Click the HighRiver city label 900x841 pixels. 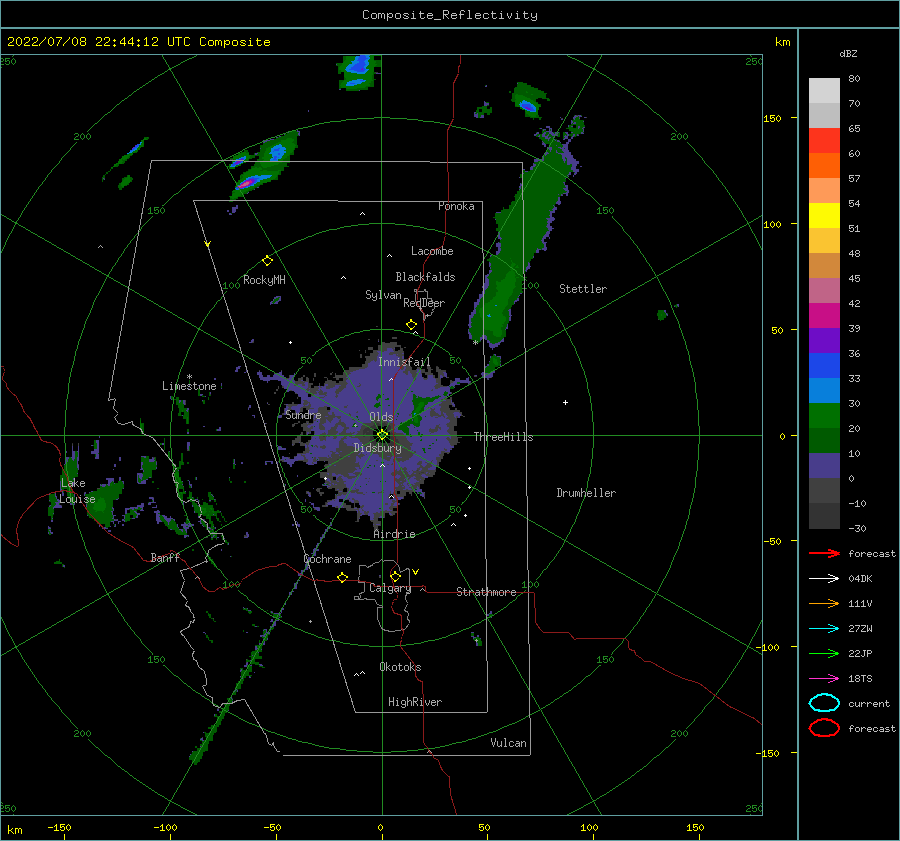[415, 702]
